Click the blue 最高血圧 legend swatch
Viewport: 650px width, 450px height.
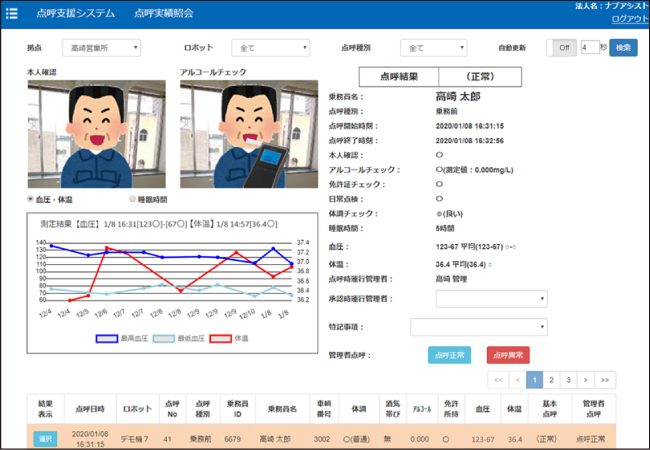pos(107,339)
